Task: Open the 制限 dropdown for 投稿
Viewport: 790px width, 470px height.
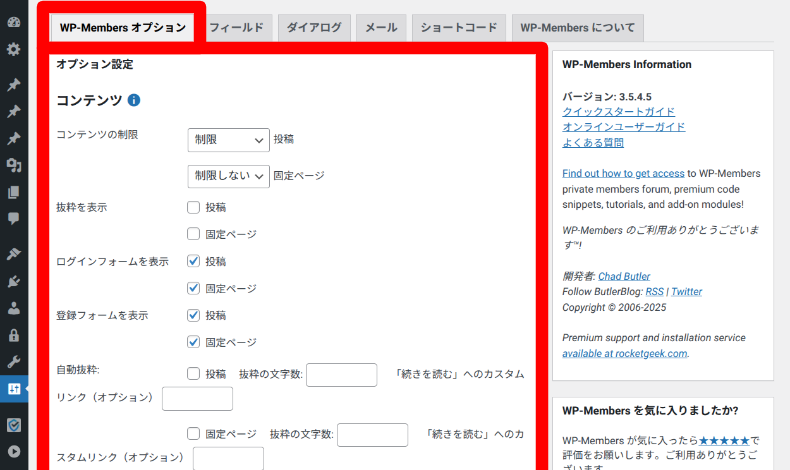Action: point(229,140)
